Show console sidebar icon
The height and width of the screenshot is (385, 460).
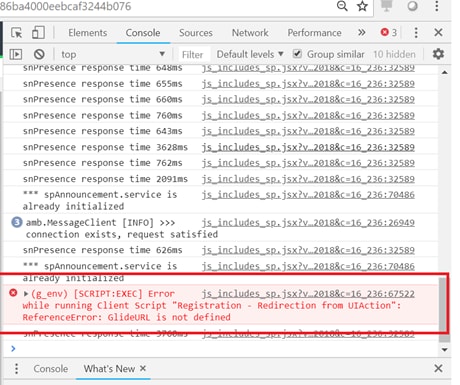click(16, 54)
